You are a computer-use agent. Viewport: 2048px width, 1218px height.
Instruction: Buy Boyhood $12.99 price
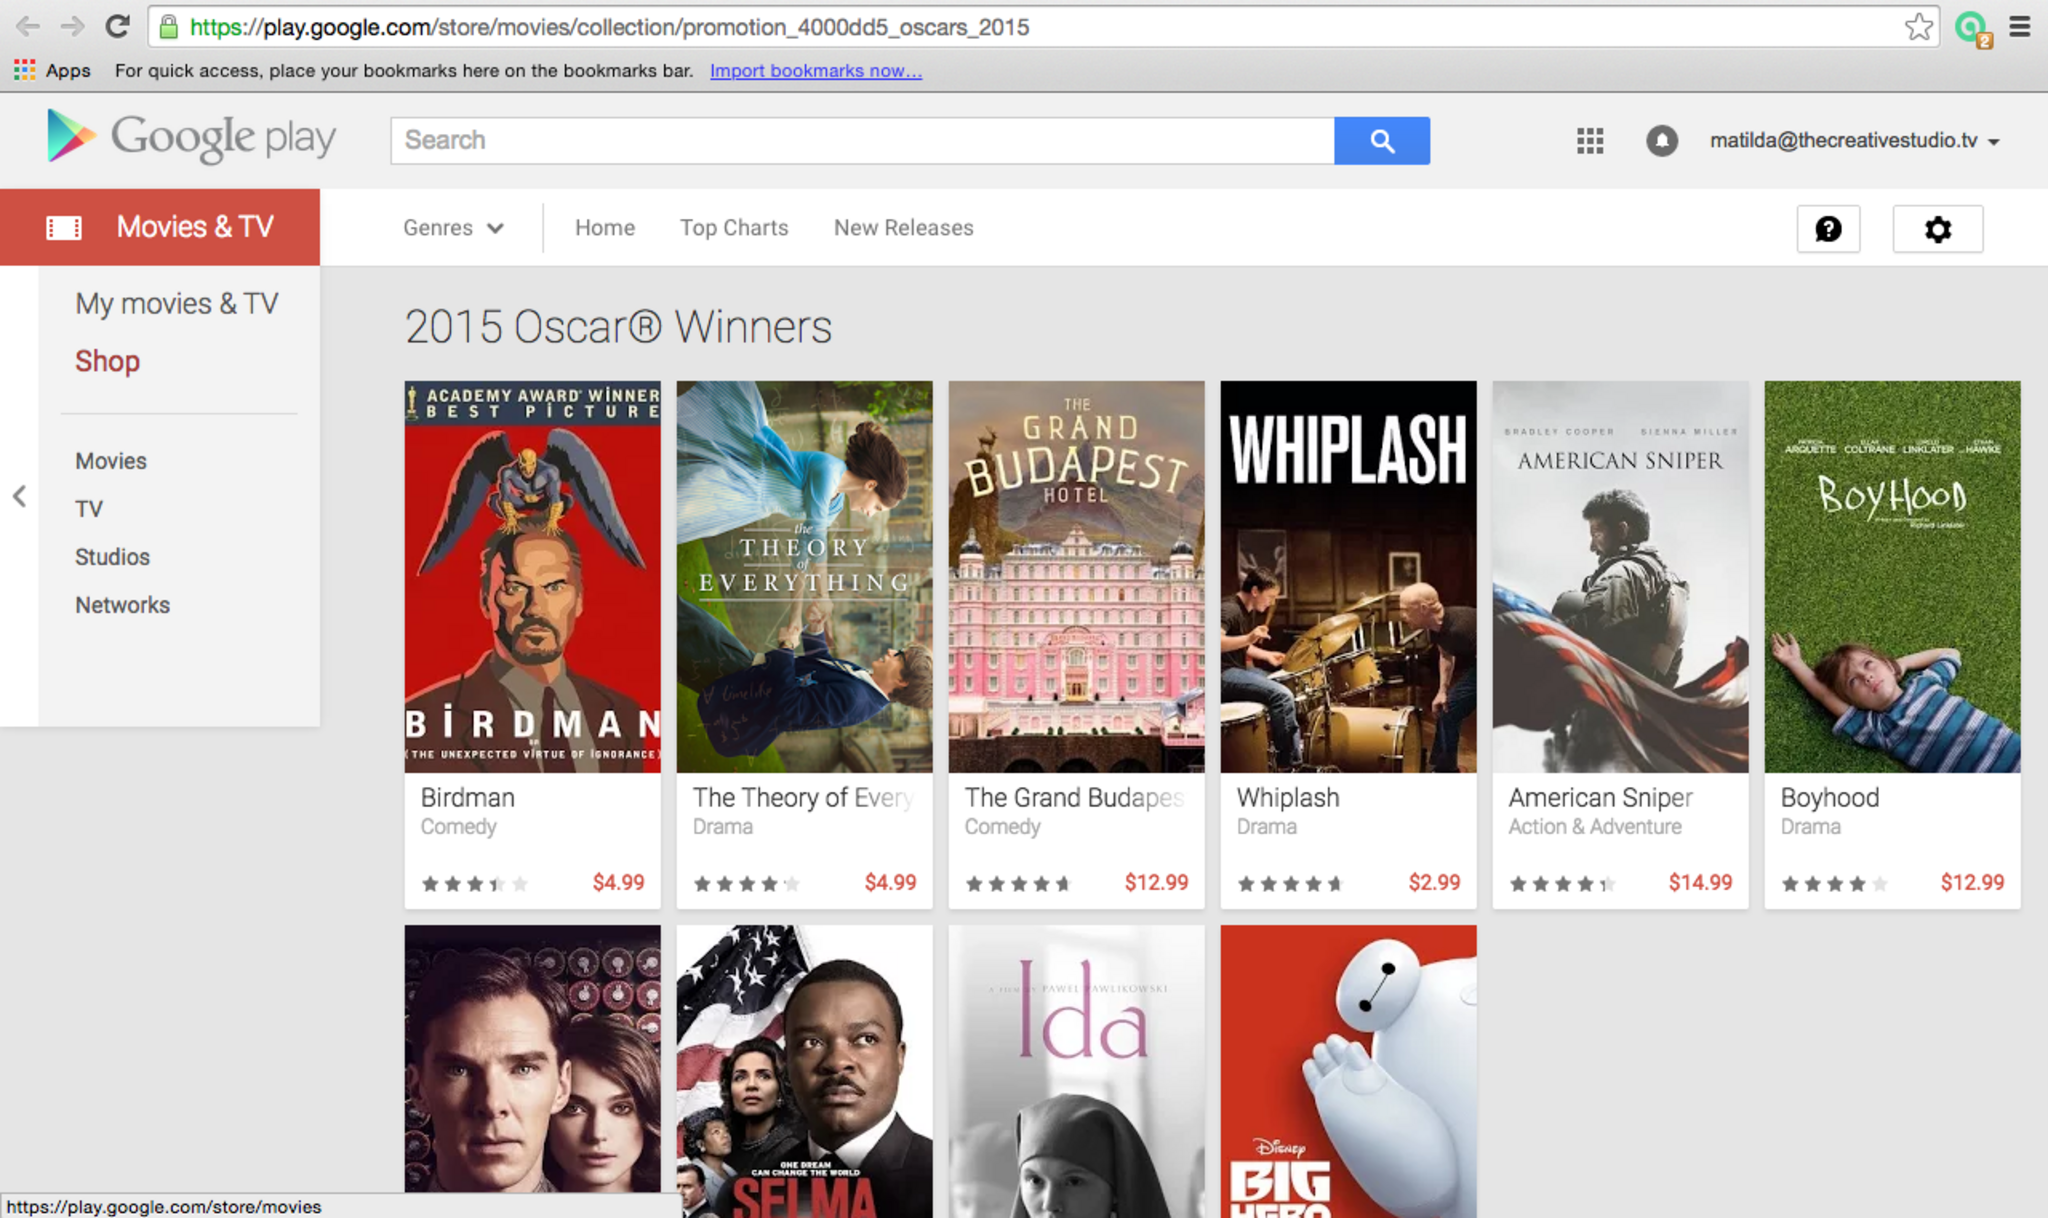[x=1972, y=882]
